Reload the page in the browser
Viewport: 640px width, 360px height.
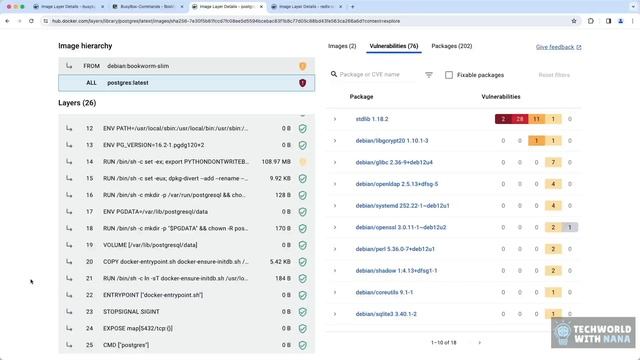(31, 21)
